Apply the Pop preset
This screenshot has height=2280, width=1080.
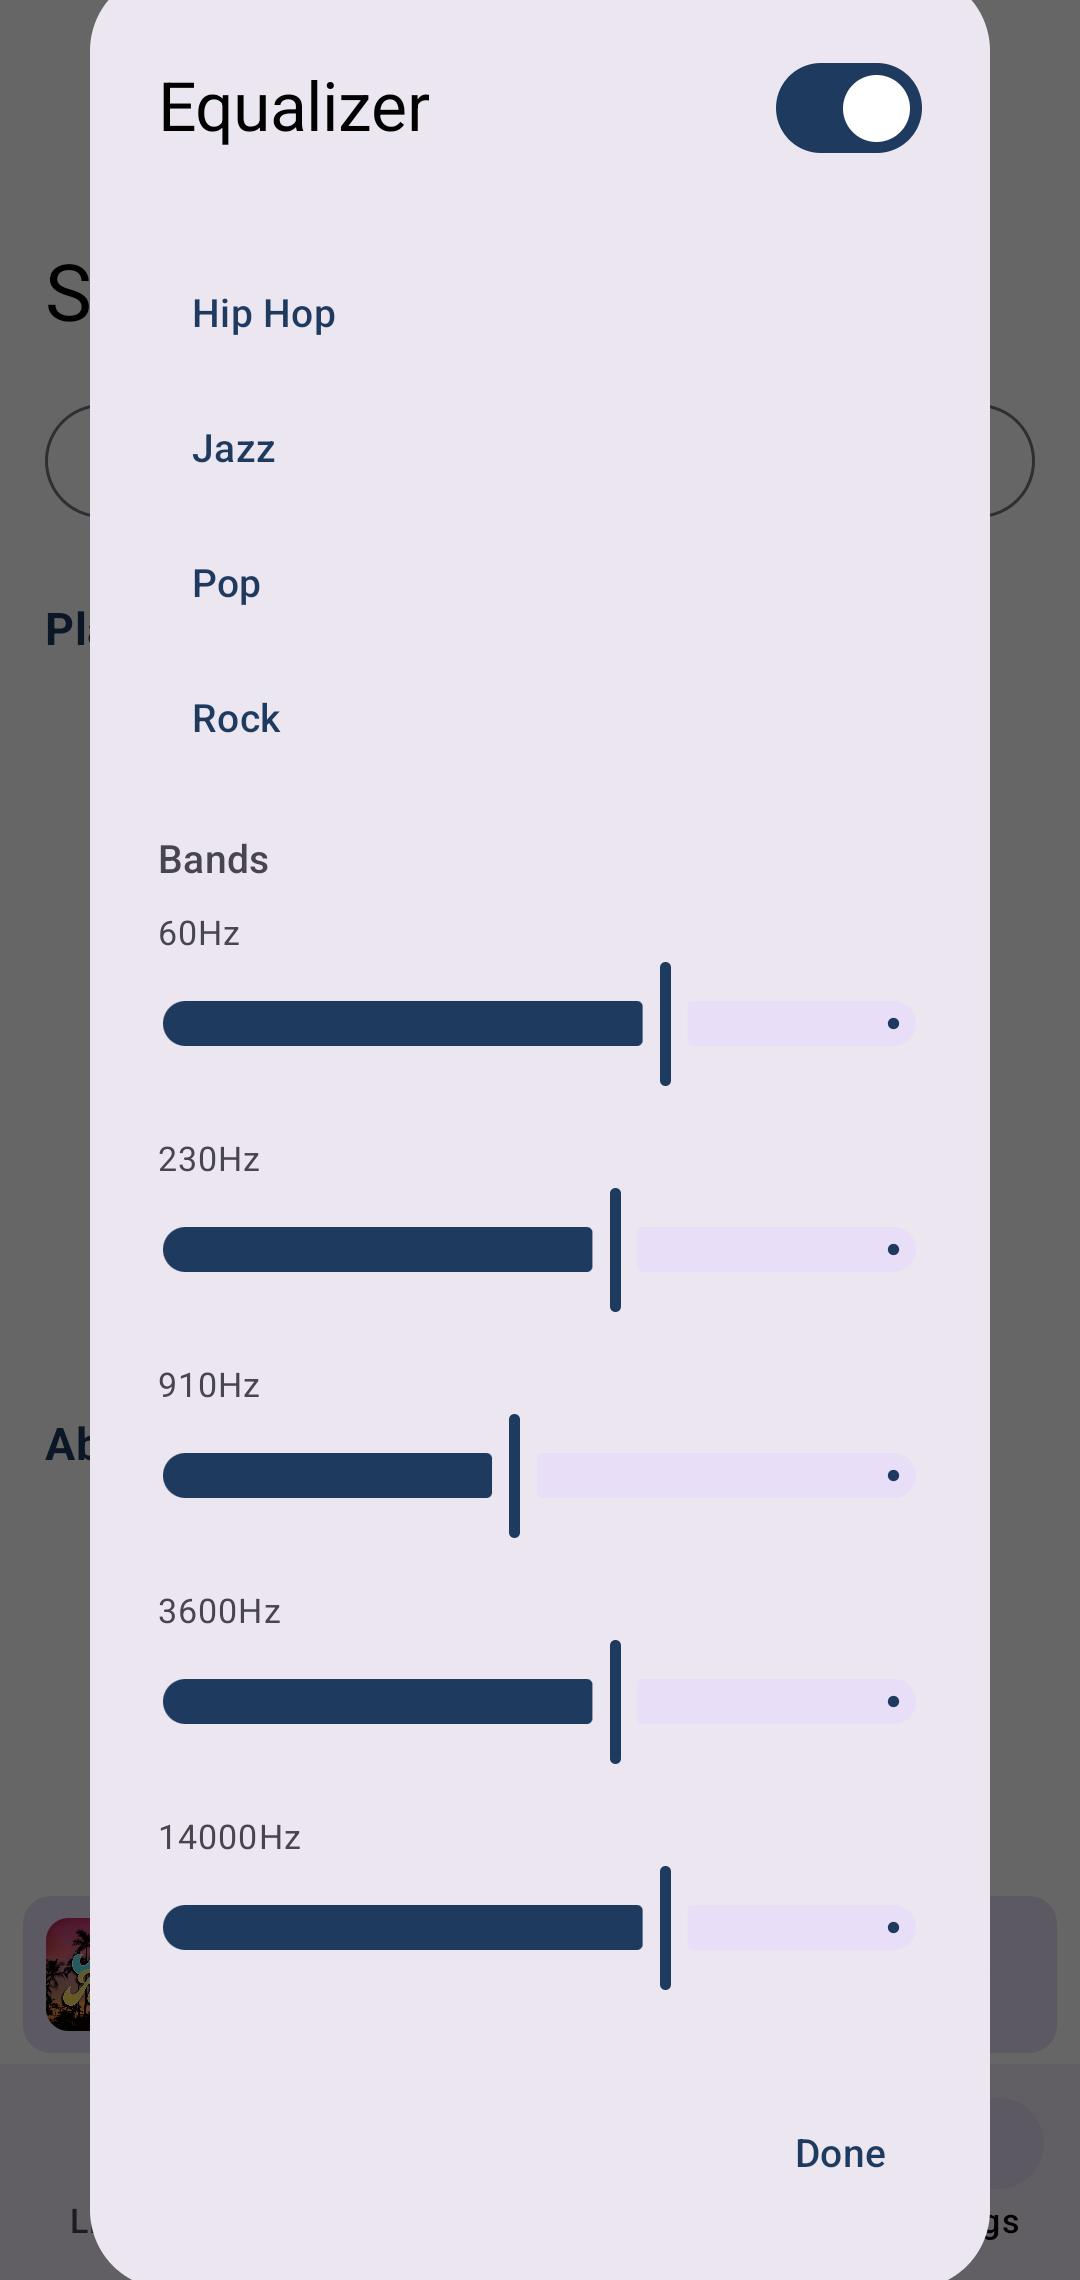227,584
